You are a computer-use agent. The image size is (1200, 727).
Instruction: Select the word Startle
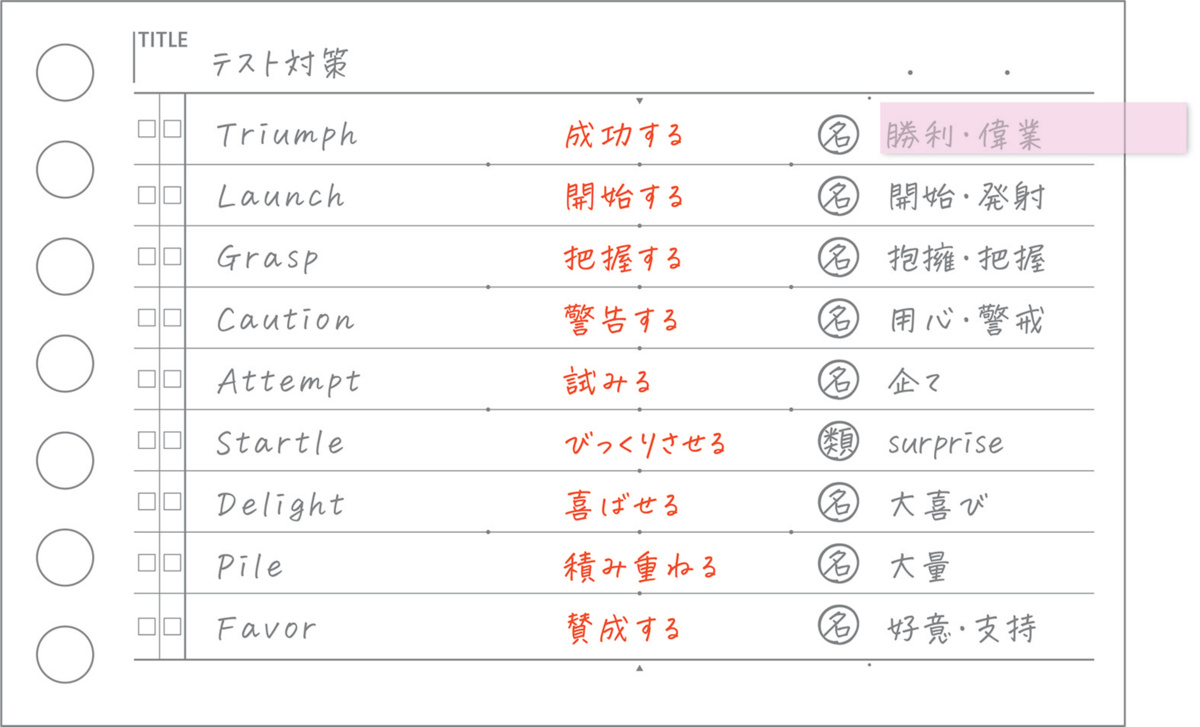280,443
